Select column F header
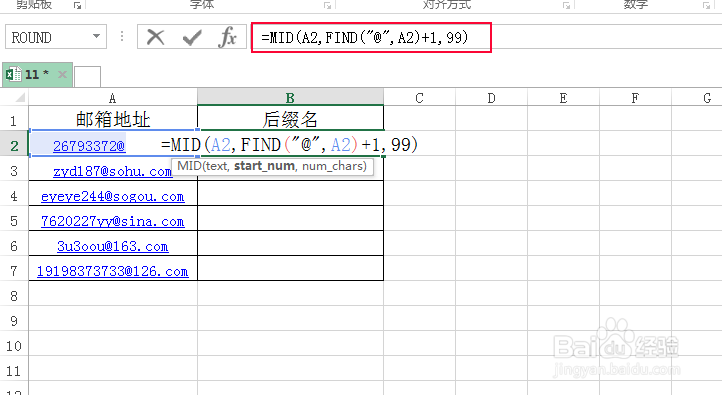The width and height of the screenshot is (722, 395). coord(635,97)
